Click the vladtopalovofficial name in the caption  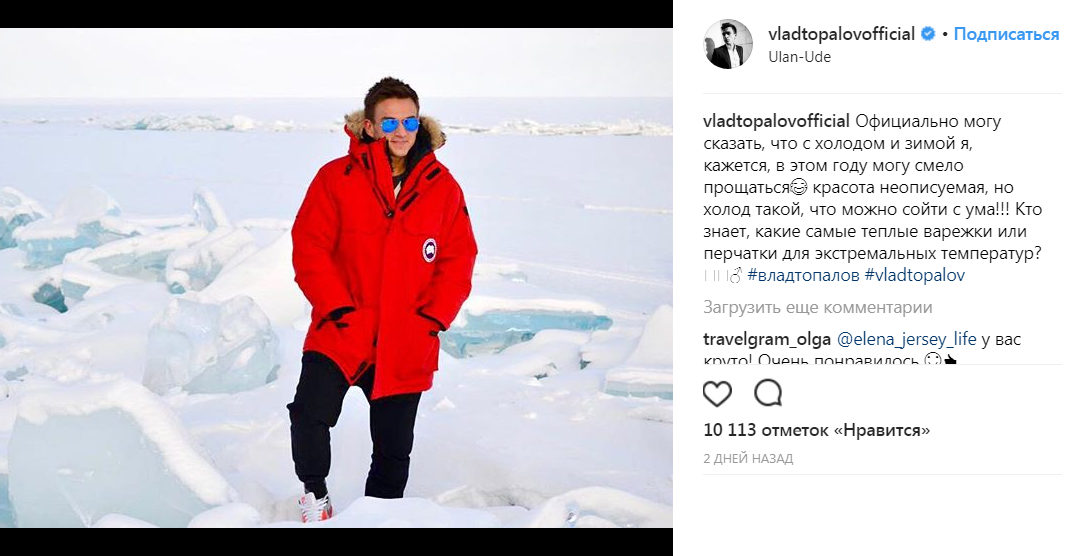pyautogui.click(x=776, y=121)
